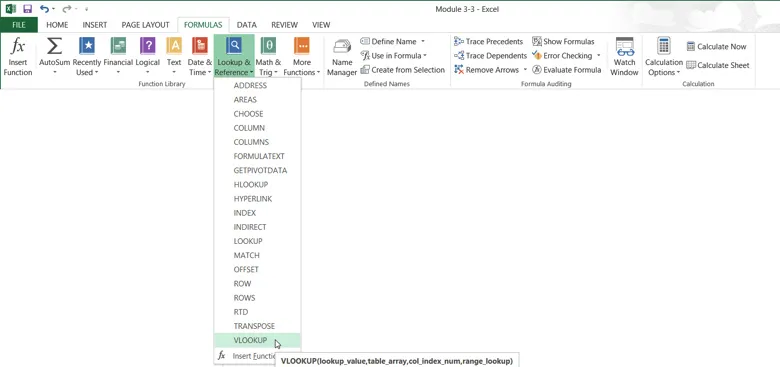
Task: Open Date & Time functions
Action: (x=200, y=57)
